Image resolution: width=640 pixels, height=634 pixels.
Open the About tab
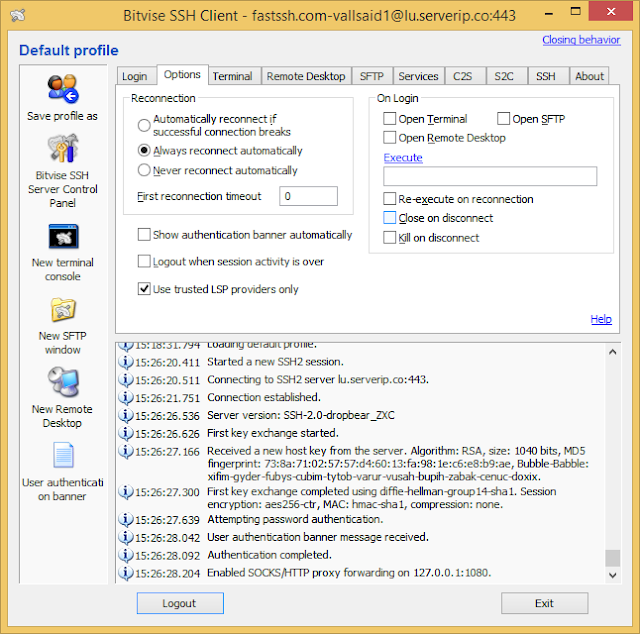[589, 76]
